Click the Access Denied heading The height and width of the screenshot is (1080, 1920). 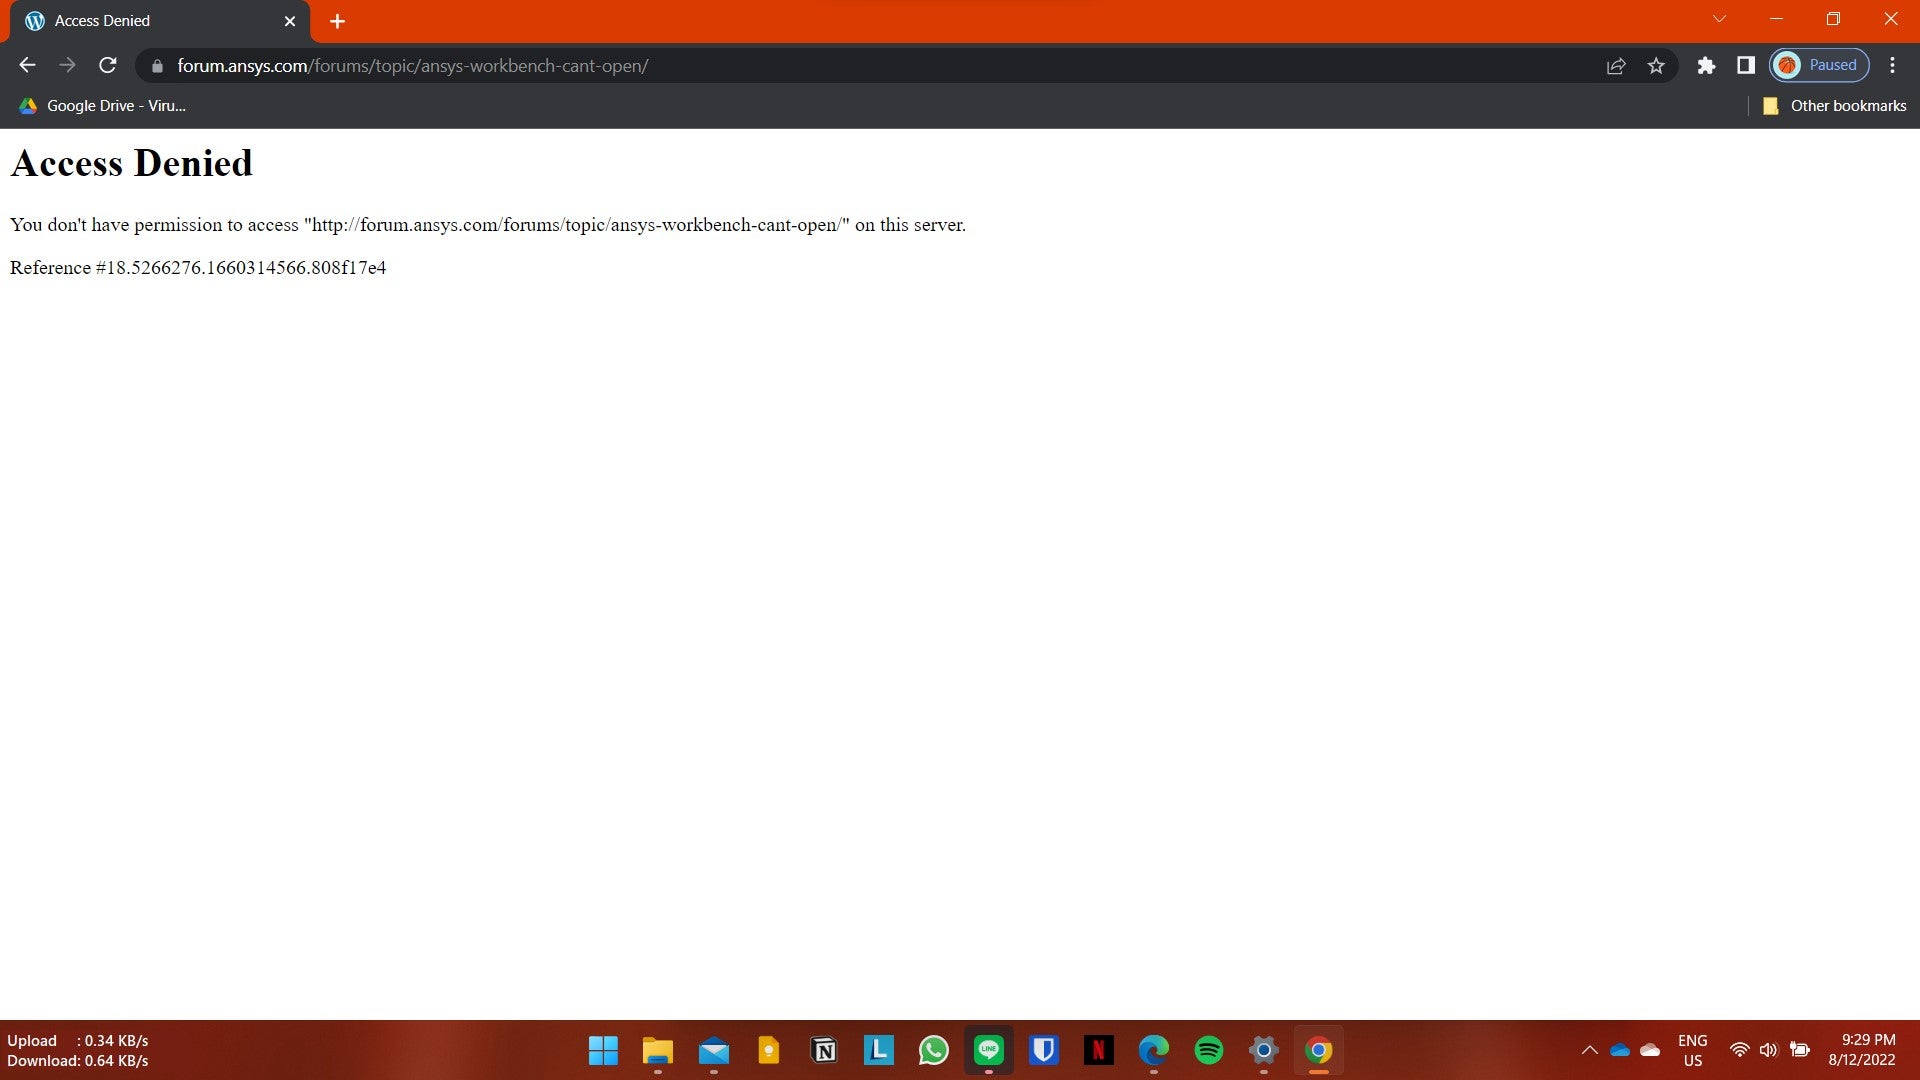coord(131,163)
